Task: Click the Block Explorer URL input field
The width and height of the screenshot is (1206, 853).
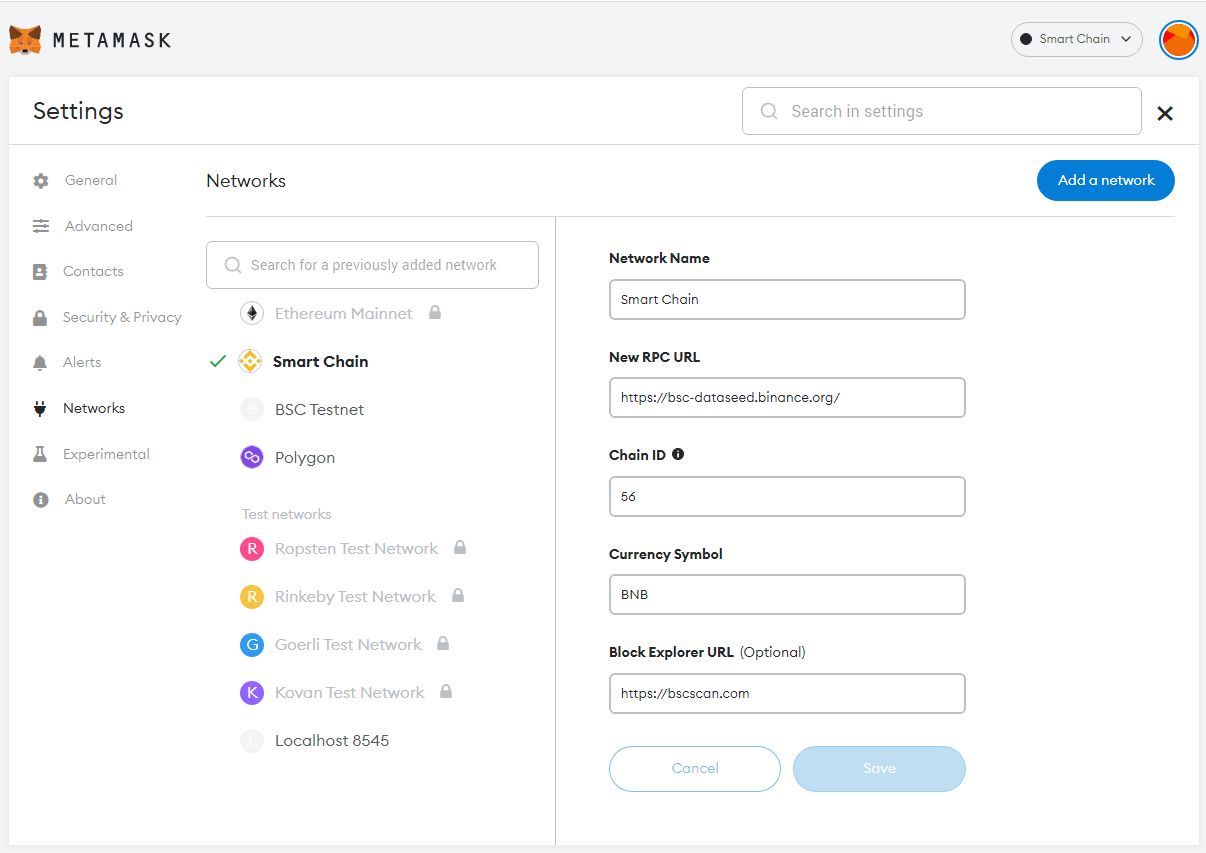Action: tap(787, 693)
